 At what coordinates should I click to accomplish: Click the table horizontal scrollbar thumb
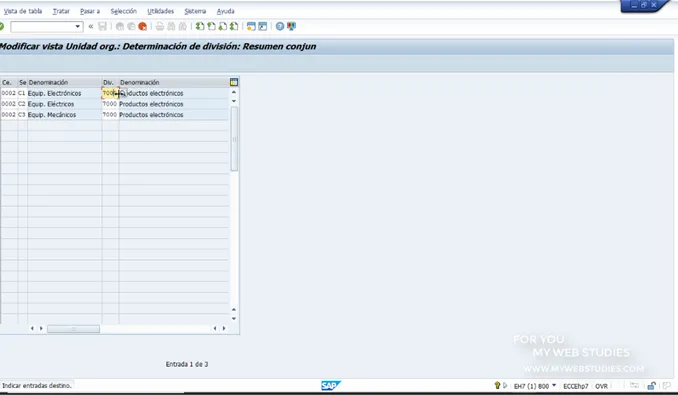74,329
